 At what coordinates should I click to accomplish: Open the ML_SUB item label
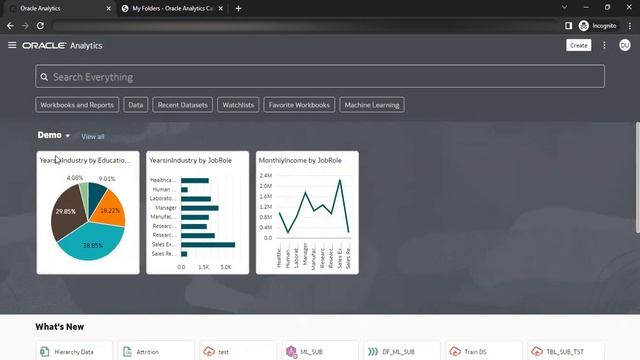point(311,352)
